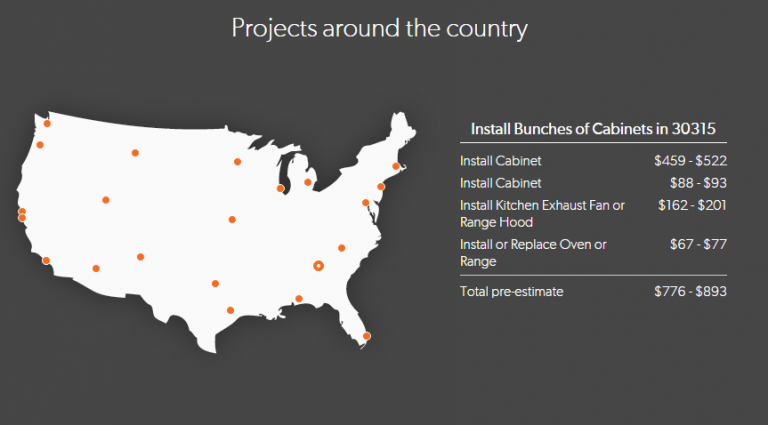Select the Boston project dot
Image resolution: width=768 pixels, height=425 pixels.
tap(396, 166)
